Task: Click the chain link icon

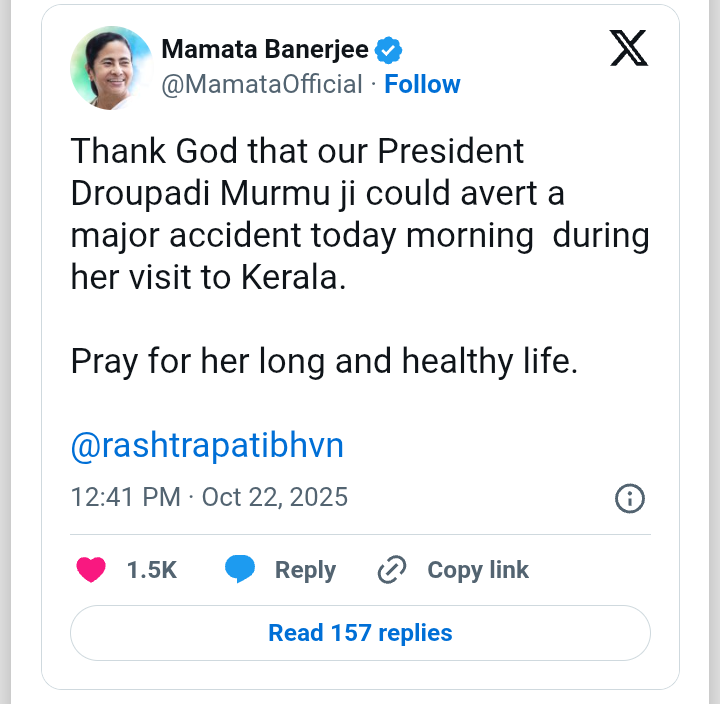Action: [x=391, y=570]
